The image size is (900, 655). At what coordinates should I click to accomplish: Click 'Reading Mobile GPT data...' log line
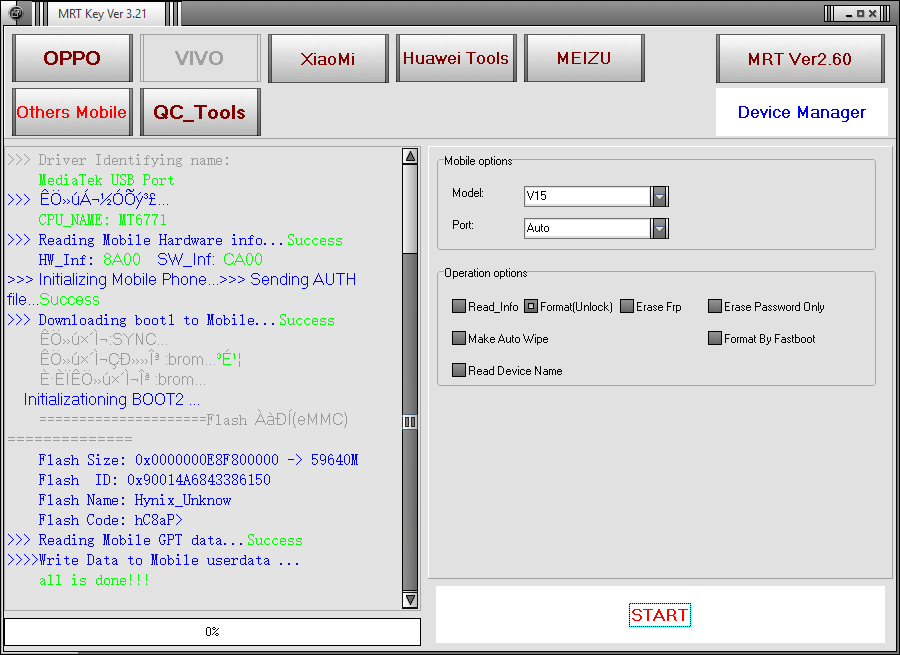pos(141,540)
